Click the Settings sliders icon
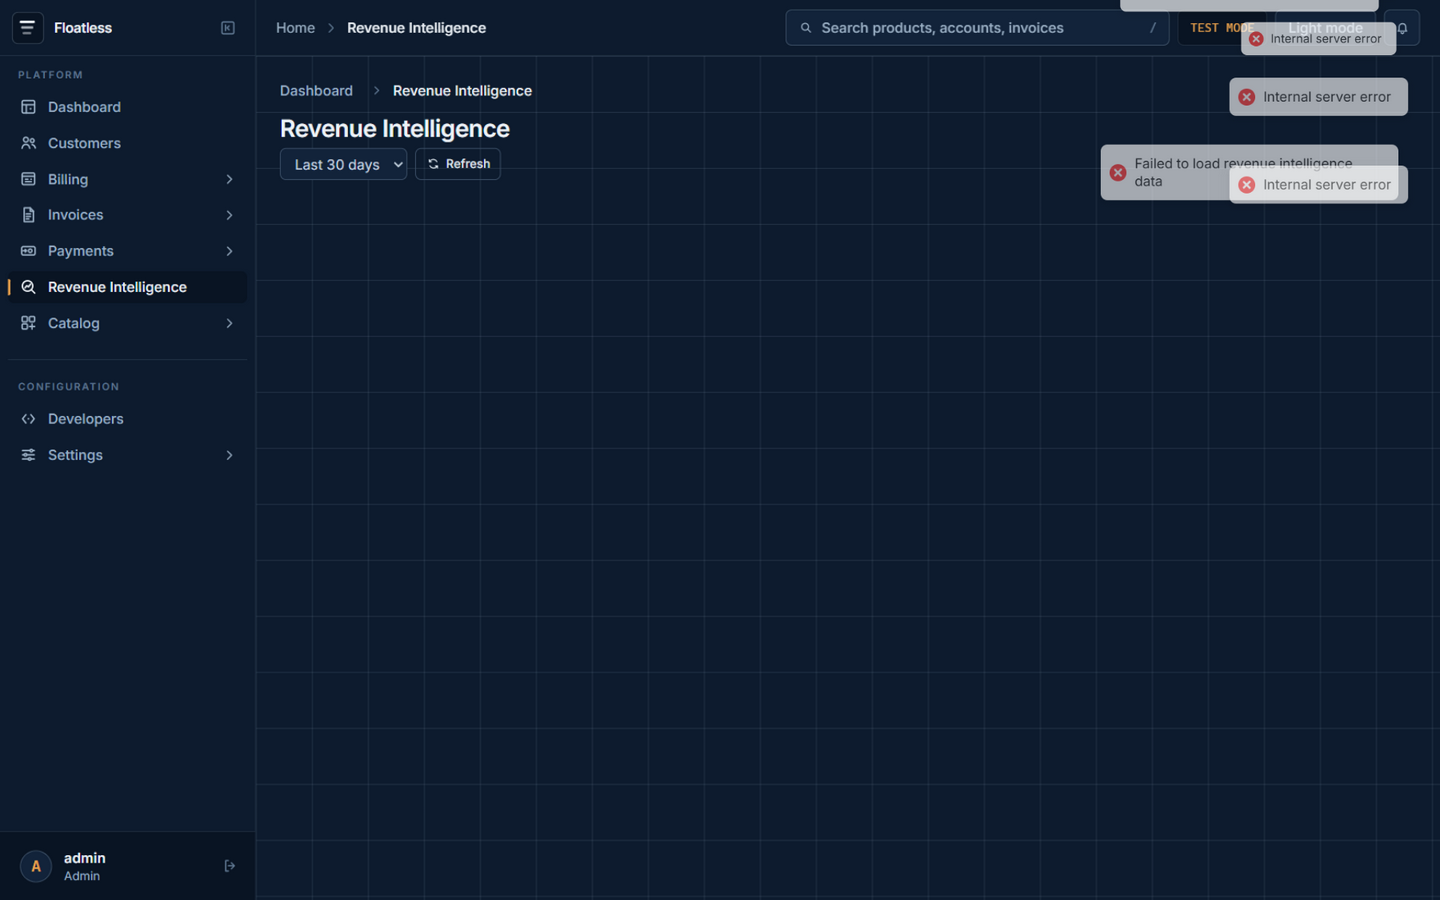 [28, 455]
